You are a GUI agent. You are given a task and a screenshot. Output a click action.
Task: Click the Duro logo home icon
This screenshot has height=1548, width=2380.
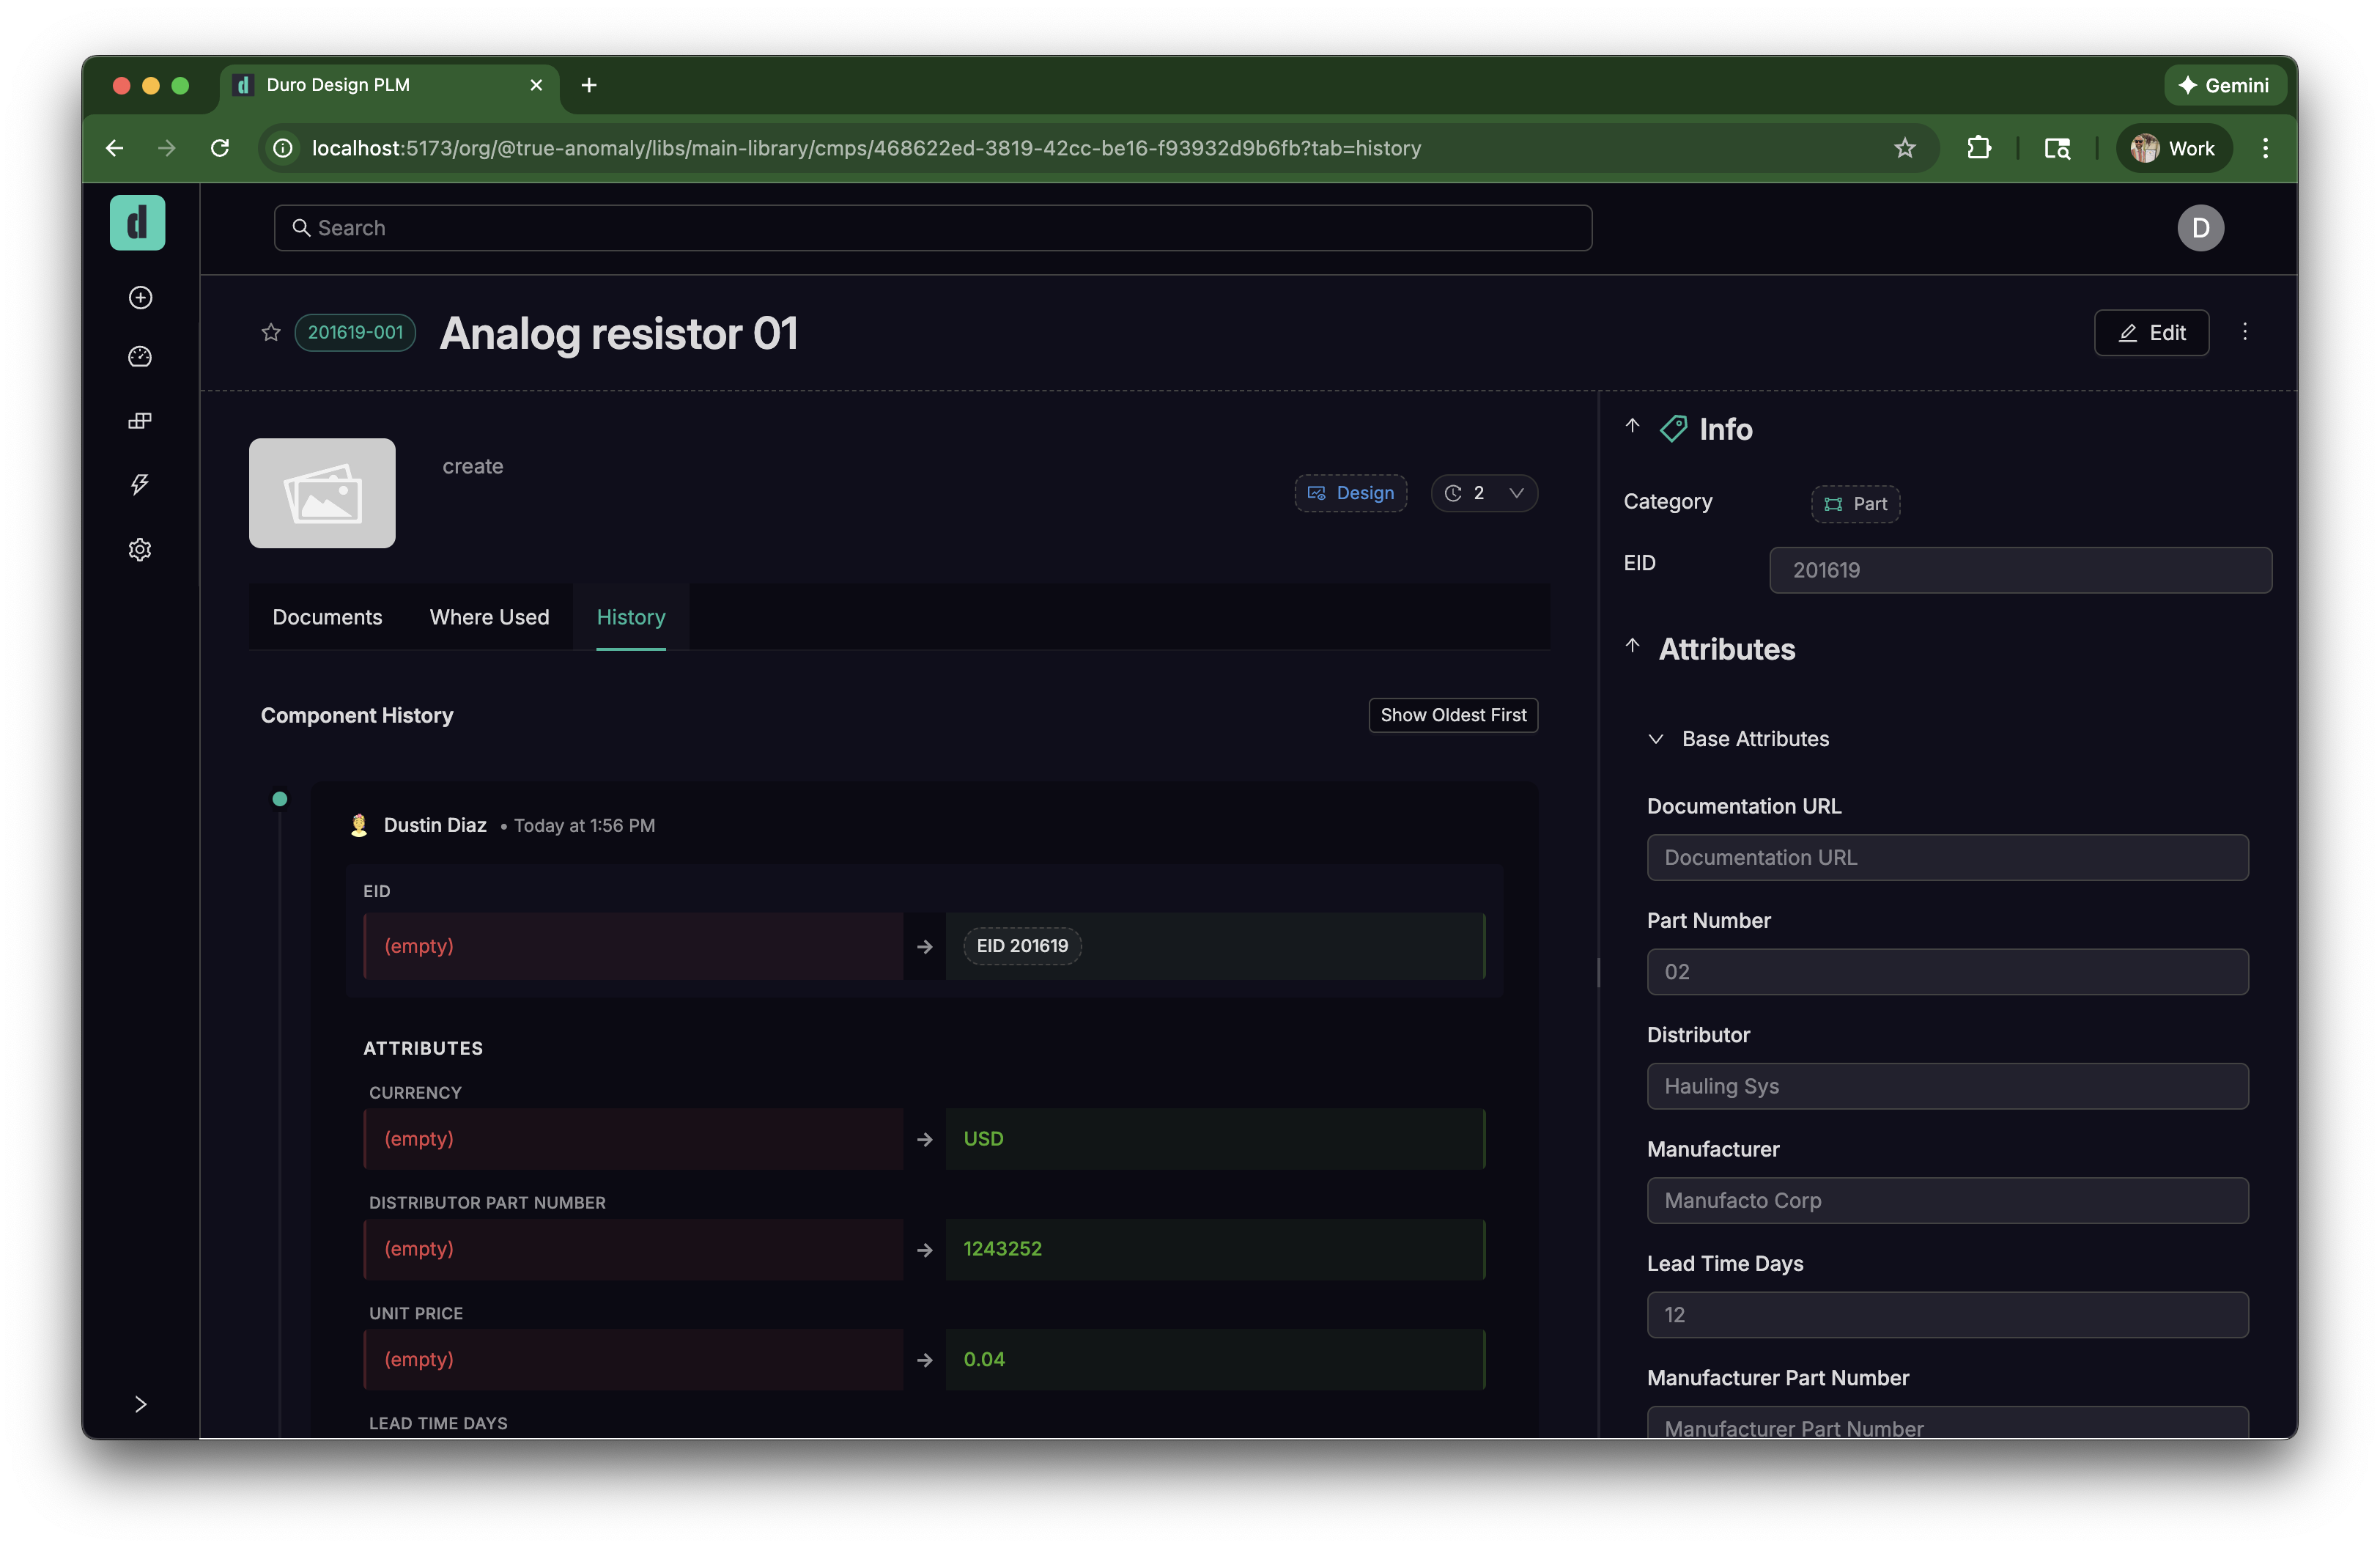click(137, 223)
